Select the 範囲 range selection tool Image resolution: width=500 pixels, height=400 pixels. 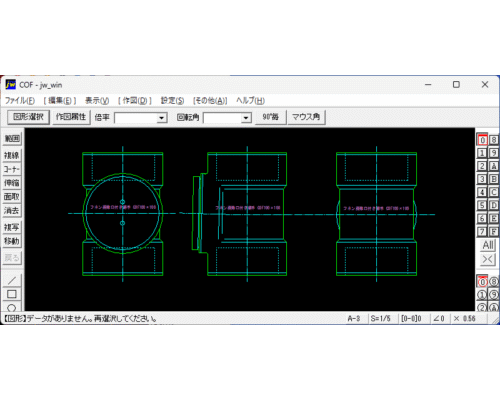[12, 138]
